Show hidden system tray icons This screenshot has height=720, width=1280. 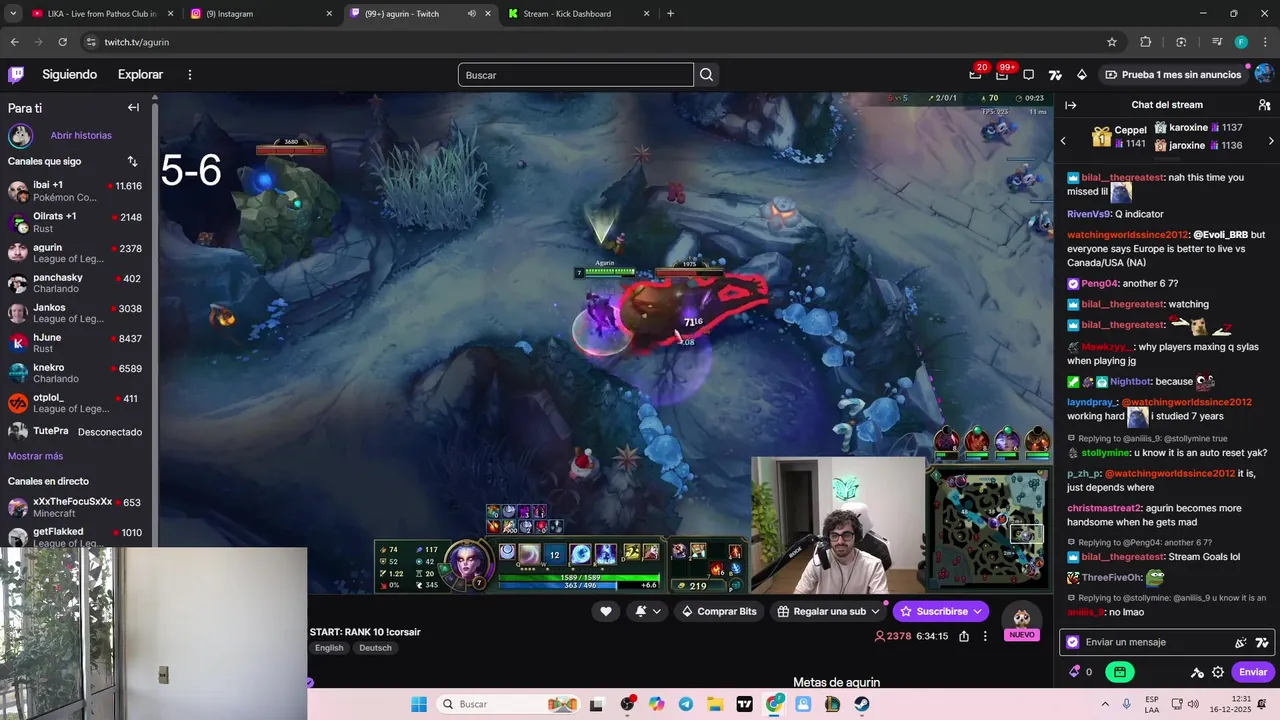click(x=1105, y=704)
